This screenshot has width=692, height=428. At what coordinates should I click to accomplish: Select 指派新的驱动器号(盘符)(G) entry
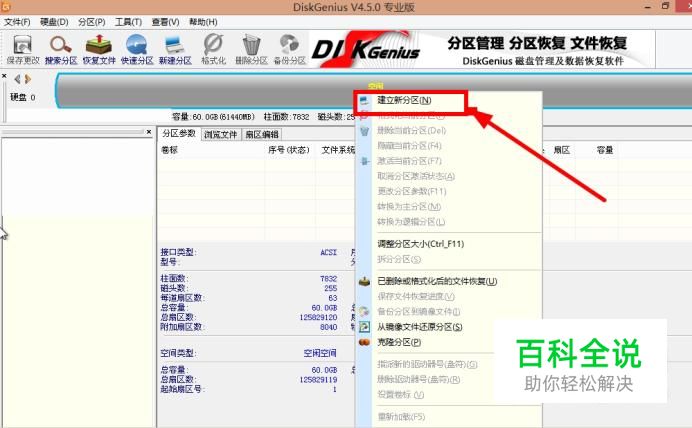point(427,364)
